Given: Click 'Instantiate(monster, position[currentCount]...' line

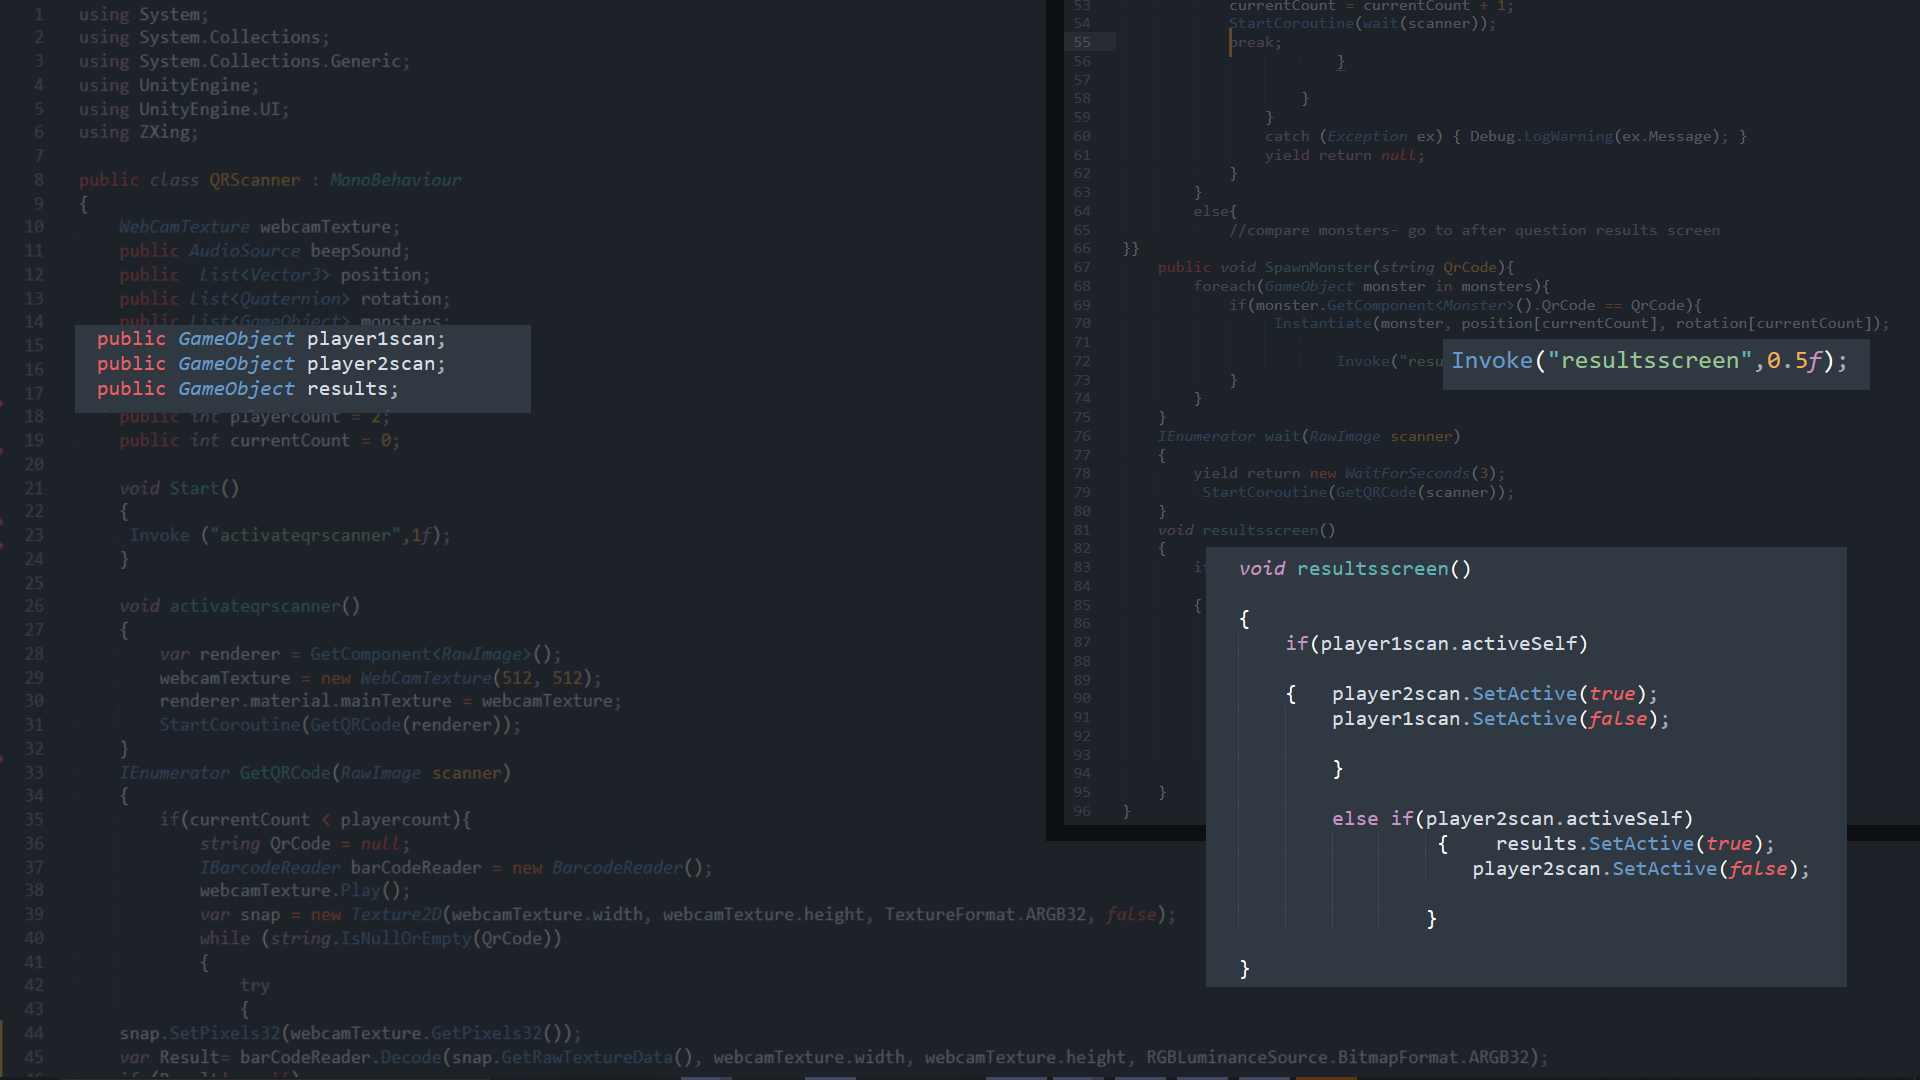Looking at the screenshot, I should pos(1582,323).
